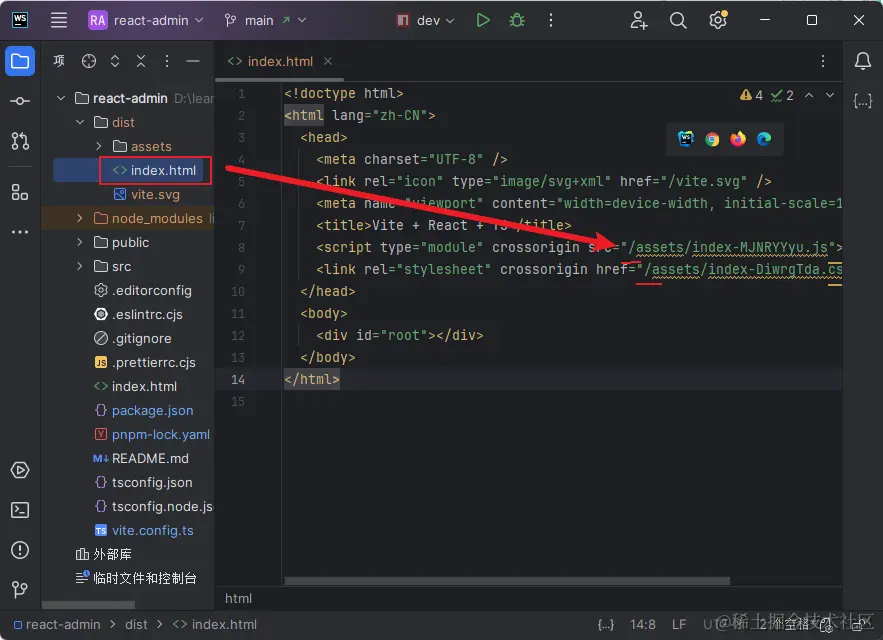Open the main hamburger menu
This screenshot has width=883, height=640.
point(59,20)
